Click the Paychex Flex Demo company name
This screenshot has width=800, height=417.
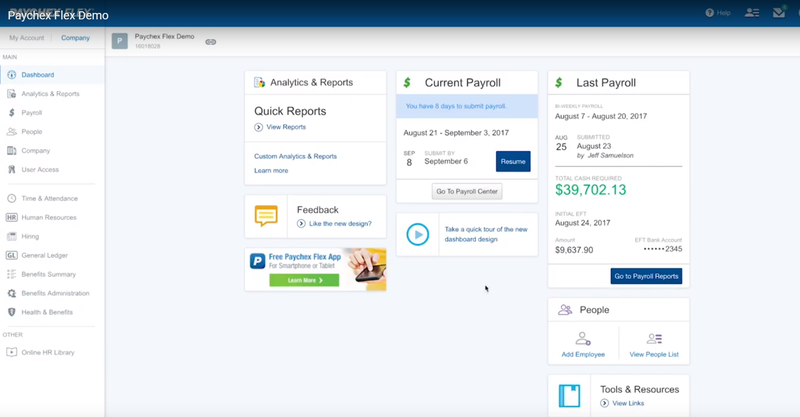pyautogui.click(x=164, y=37)
